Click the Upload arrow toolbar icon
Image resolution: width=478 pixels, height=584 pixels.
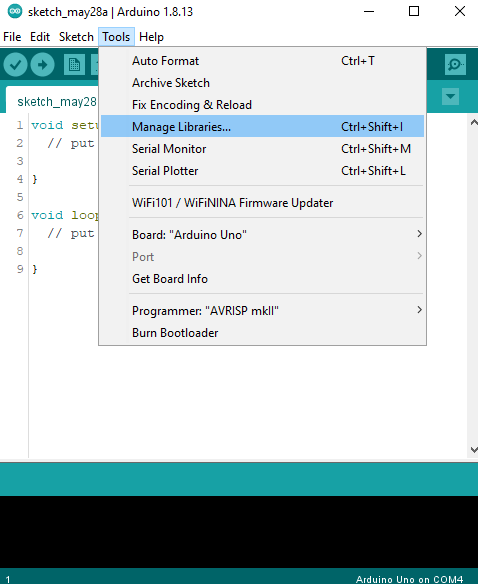42,65
